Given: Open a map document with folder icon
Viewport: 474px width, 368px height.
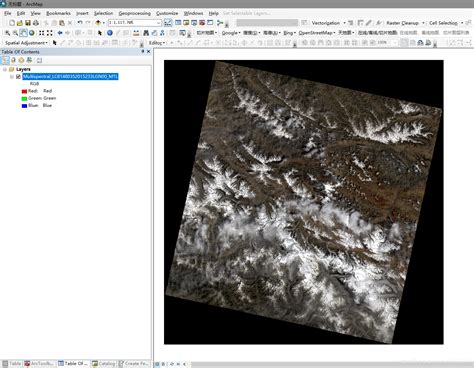Looking at the screenshot, I should click(x=20, y=23).
